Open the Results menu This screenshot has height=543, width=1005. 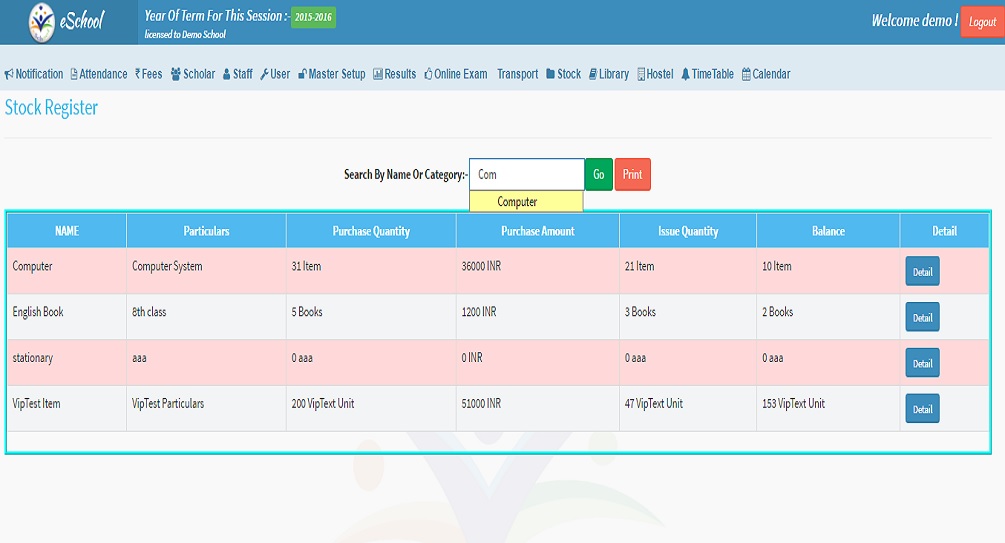click(395, 74)
